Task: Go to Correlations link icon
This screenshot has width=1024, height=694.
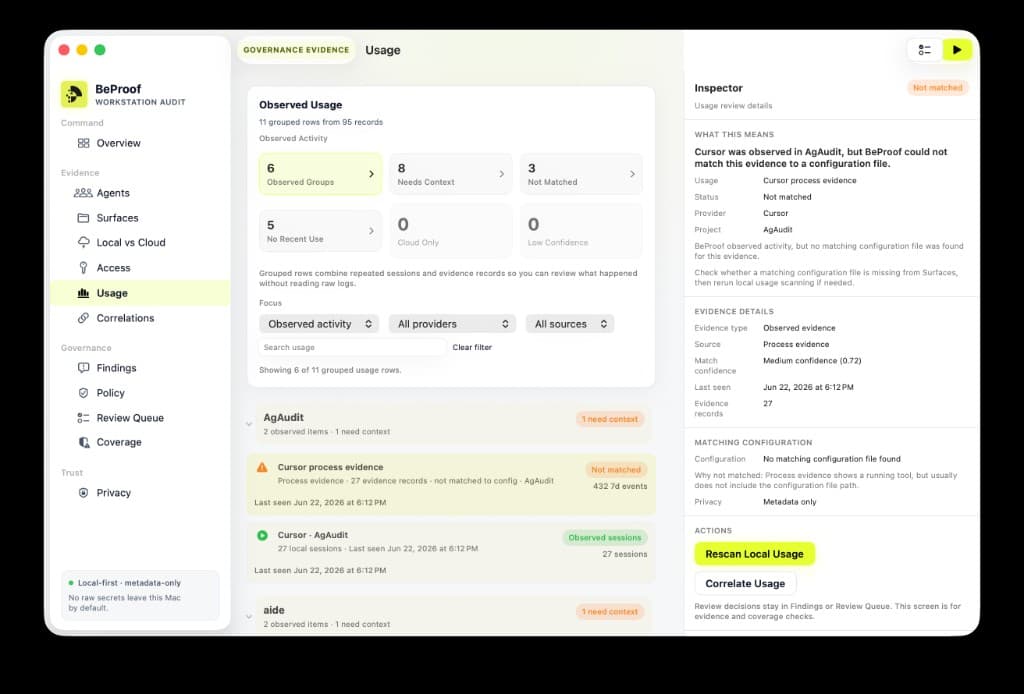Action: (x=83, y=319)
